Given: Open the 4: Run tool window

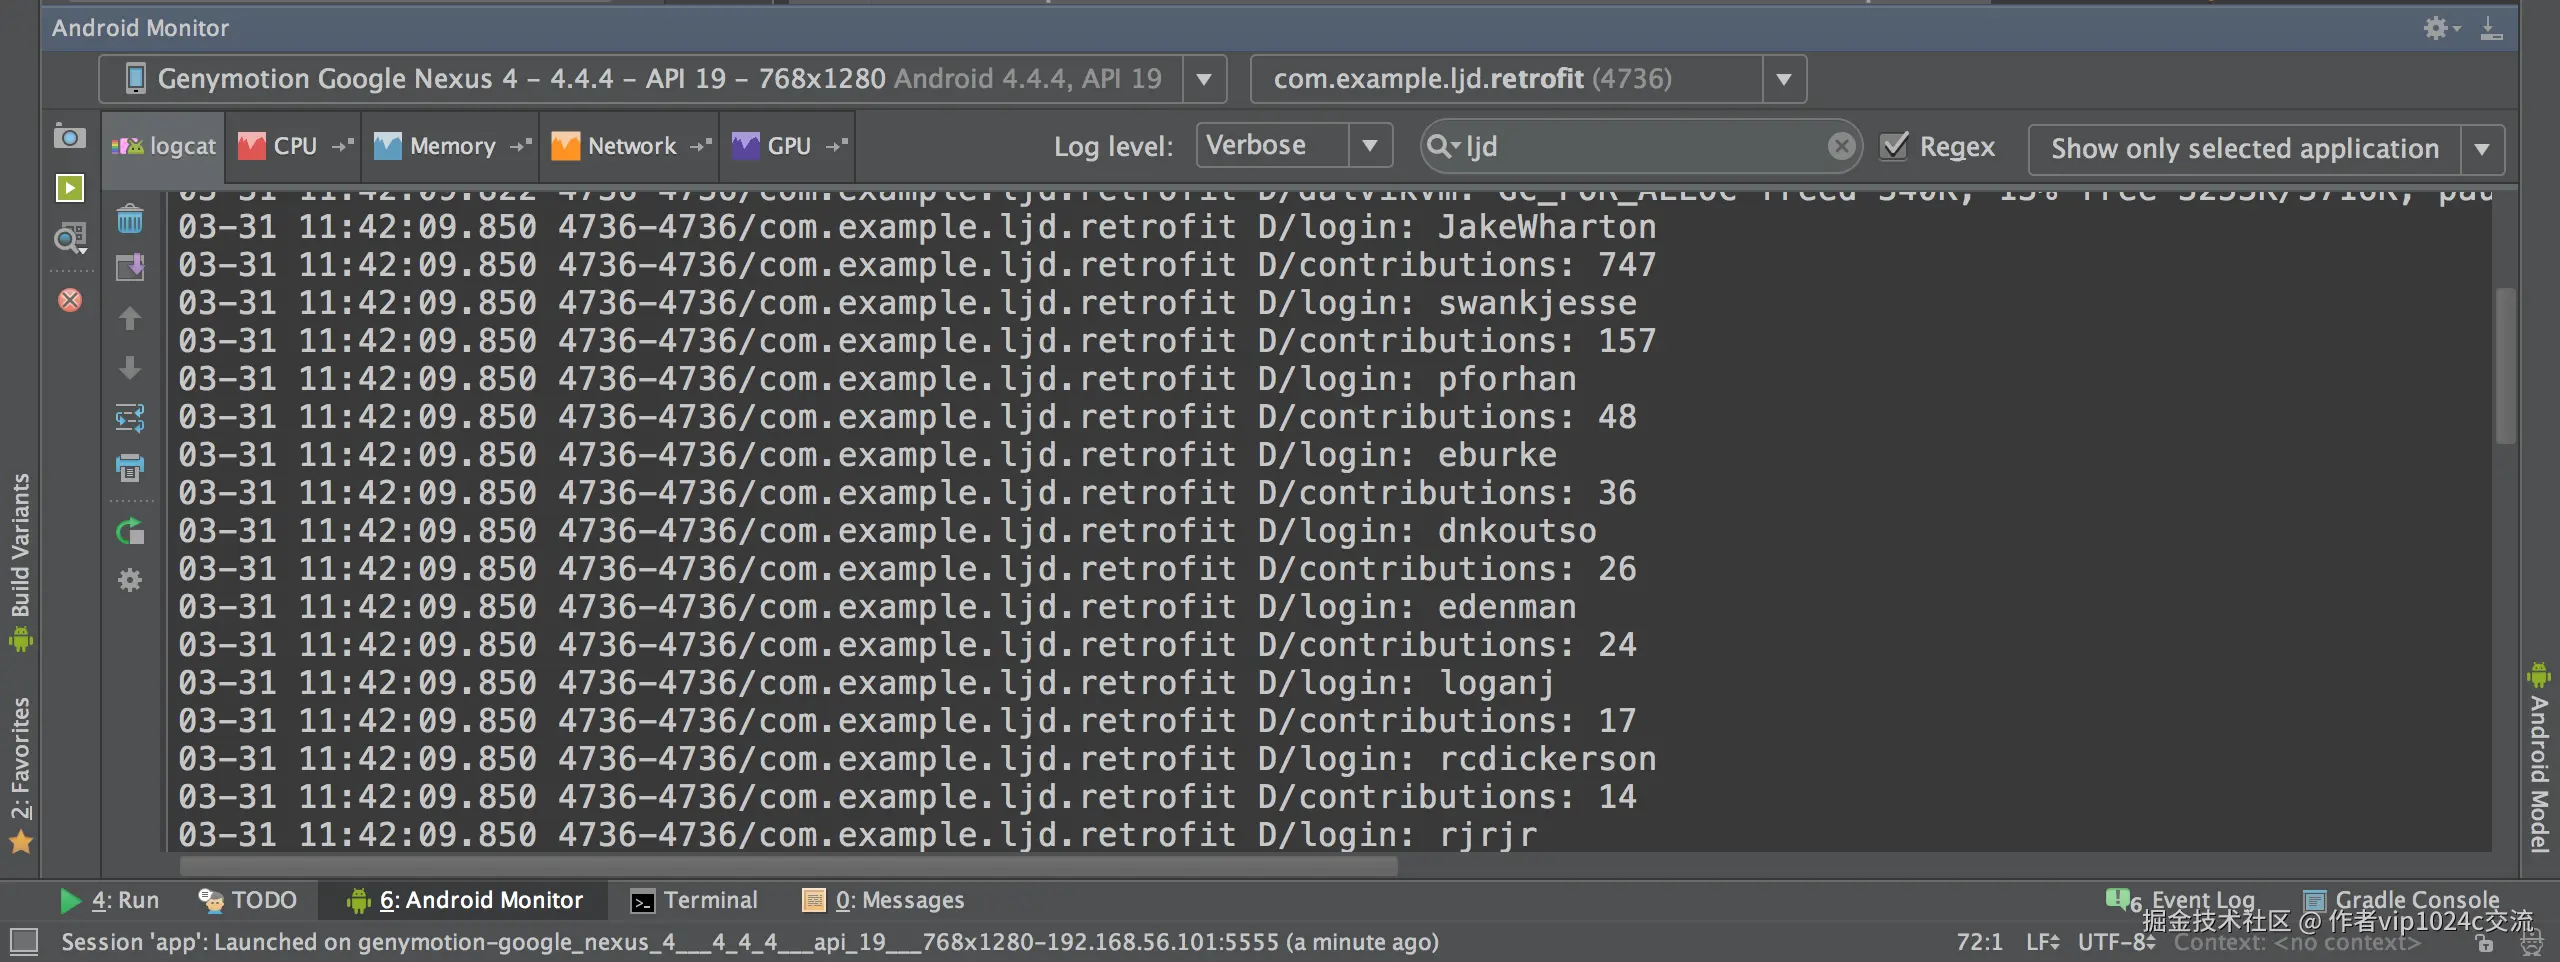Looking at the screenshot, I should pos(109,900).
